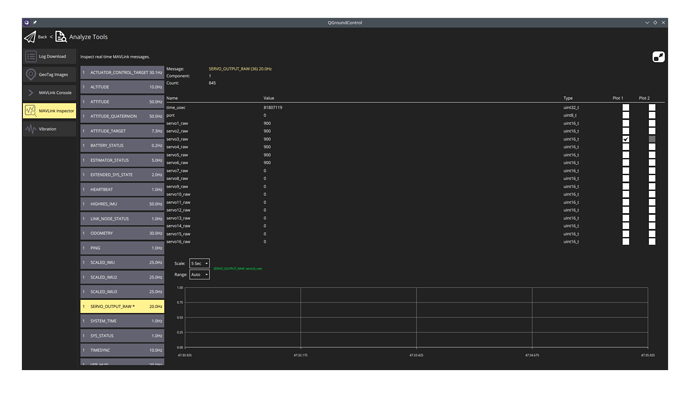Viewport: 690px width, 396px height.
Task: Click the pin icon in the title bar
Action: [x=35, y=22]
